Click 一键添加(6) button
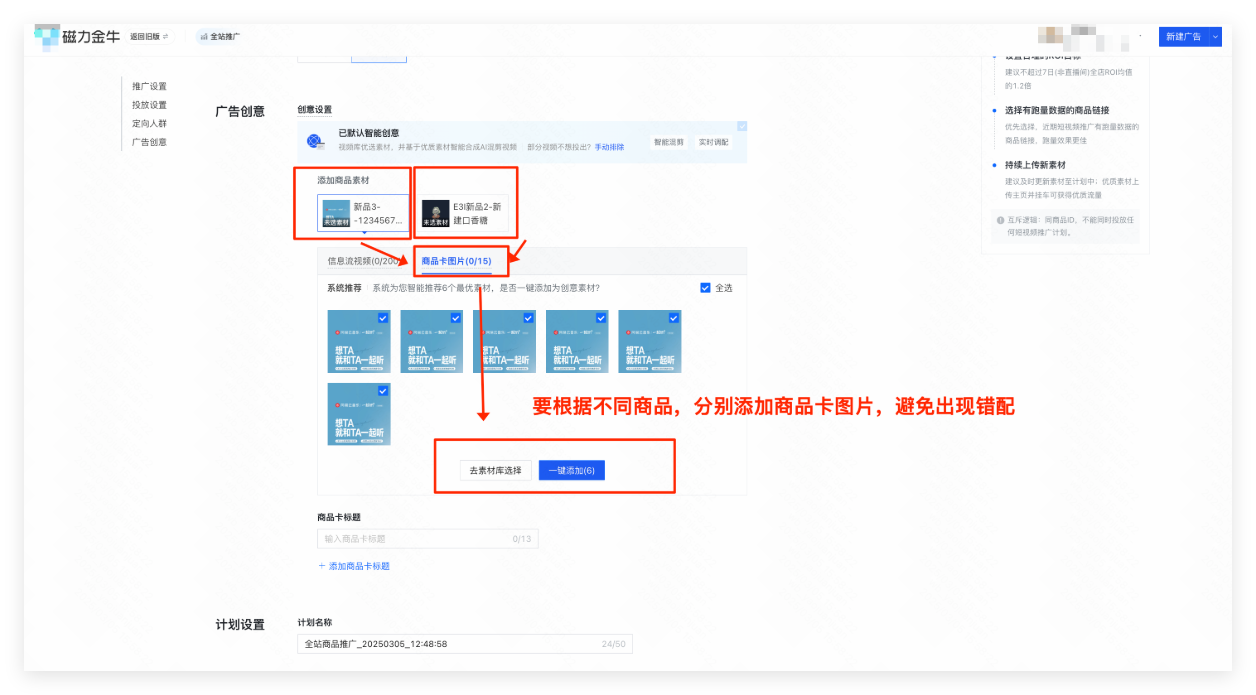Viewport: 1256px width, 695px height. [x=572, y=470]
